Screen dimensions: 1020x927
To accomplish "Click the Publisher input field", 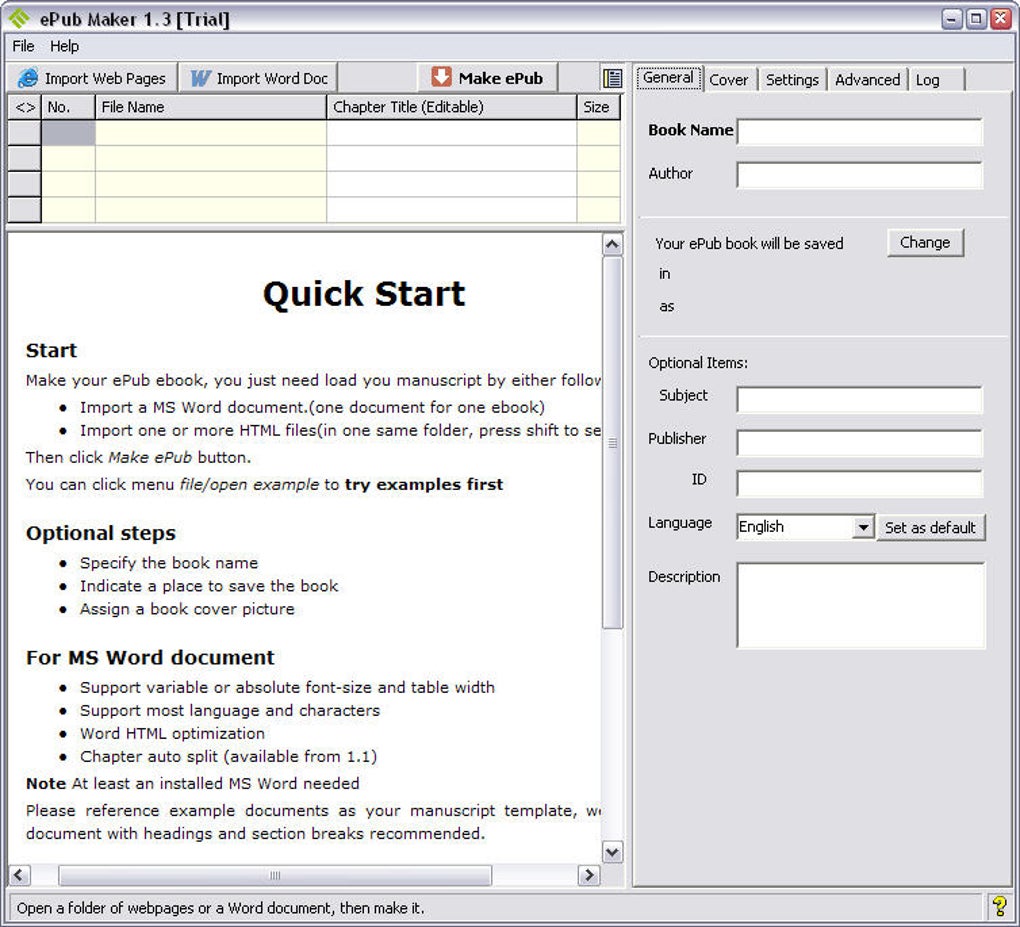I will pos(859,442).
